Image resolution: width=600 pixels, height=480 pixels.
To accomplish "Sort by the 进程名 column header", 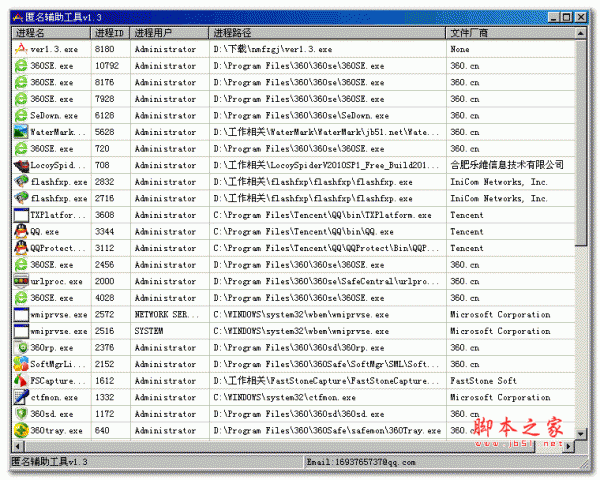I will point(52,33).
